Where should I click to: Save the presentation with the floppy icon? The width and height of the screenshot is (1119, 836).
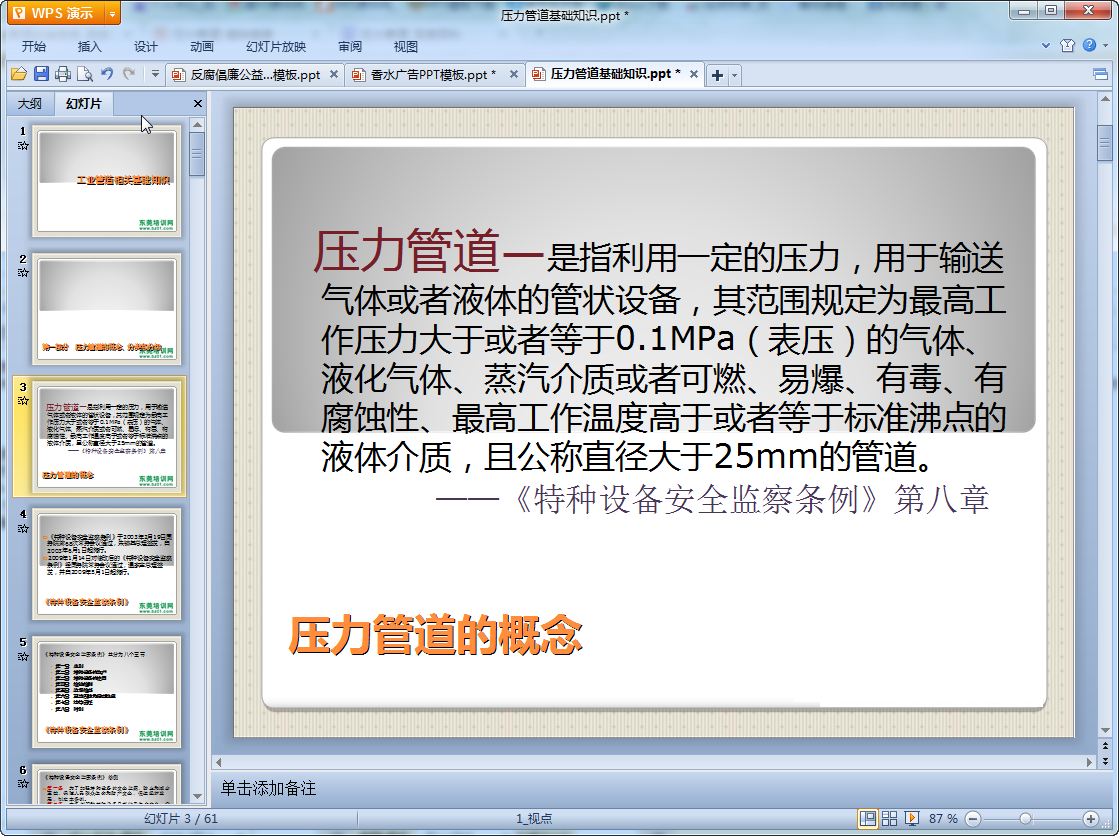tap(41, 74)
